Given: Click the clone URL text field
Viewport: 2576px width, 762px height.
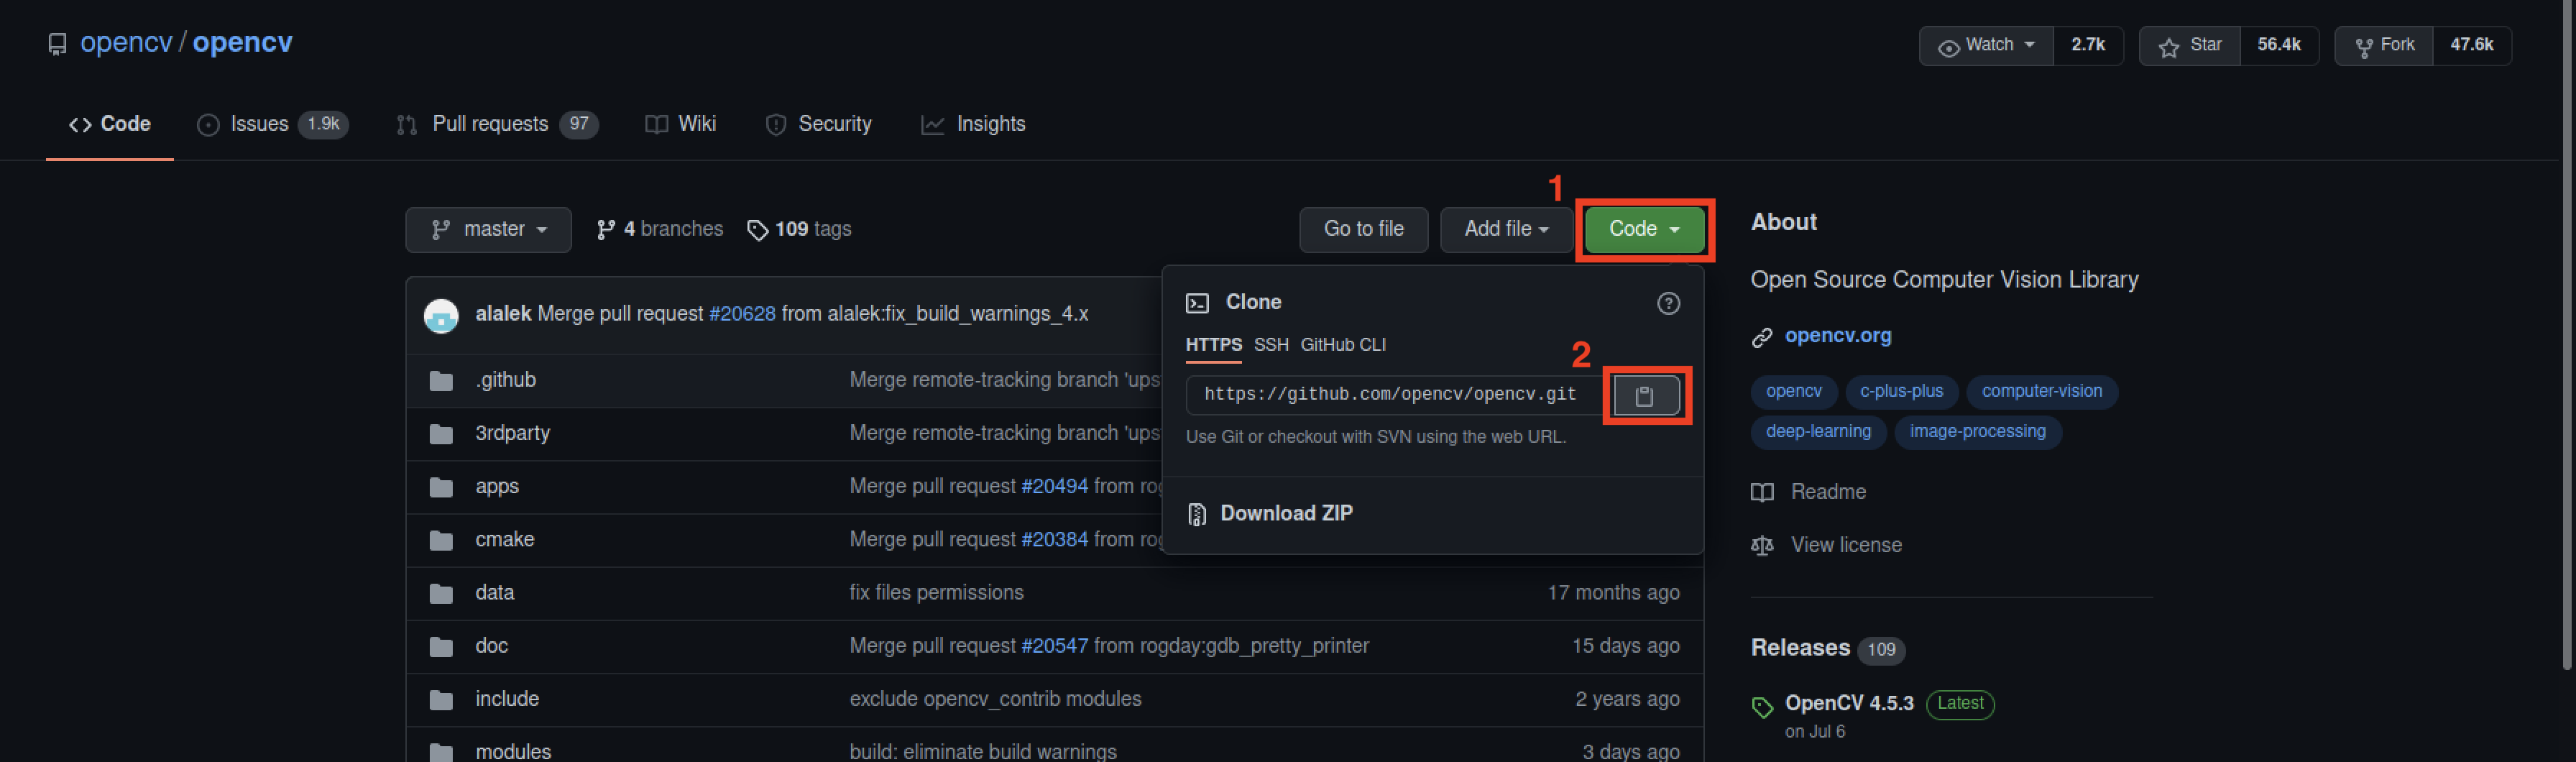Looking at the screenshot, I should tap(1395, 395).
